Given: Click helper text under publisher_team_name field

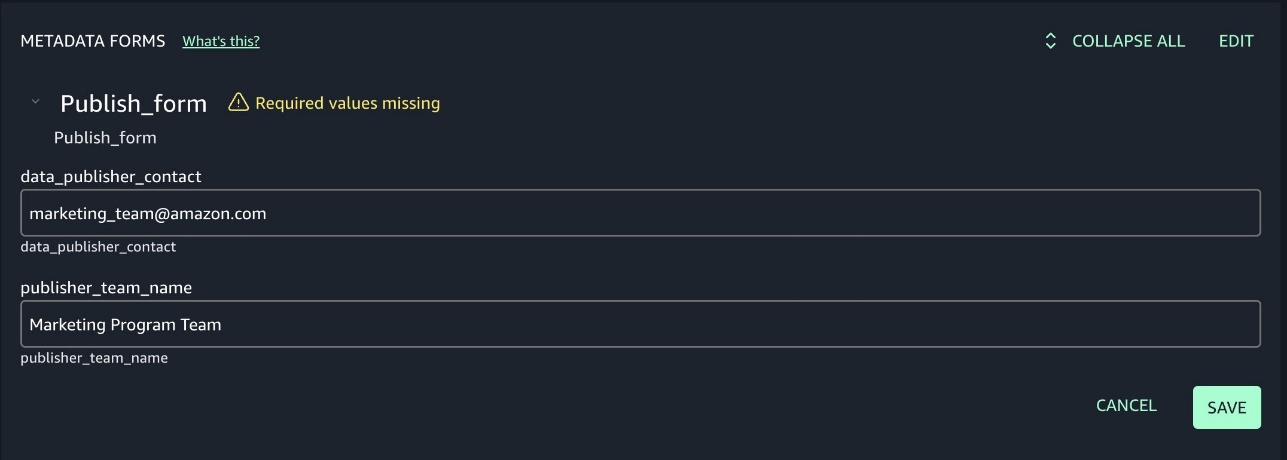Looking at the screenshot, I should [94, 357].
